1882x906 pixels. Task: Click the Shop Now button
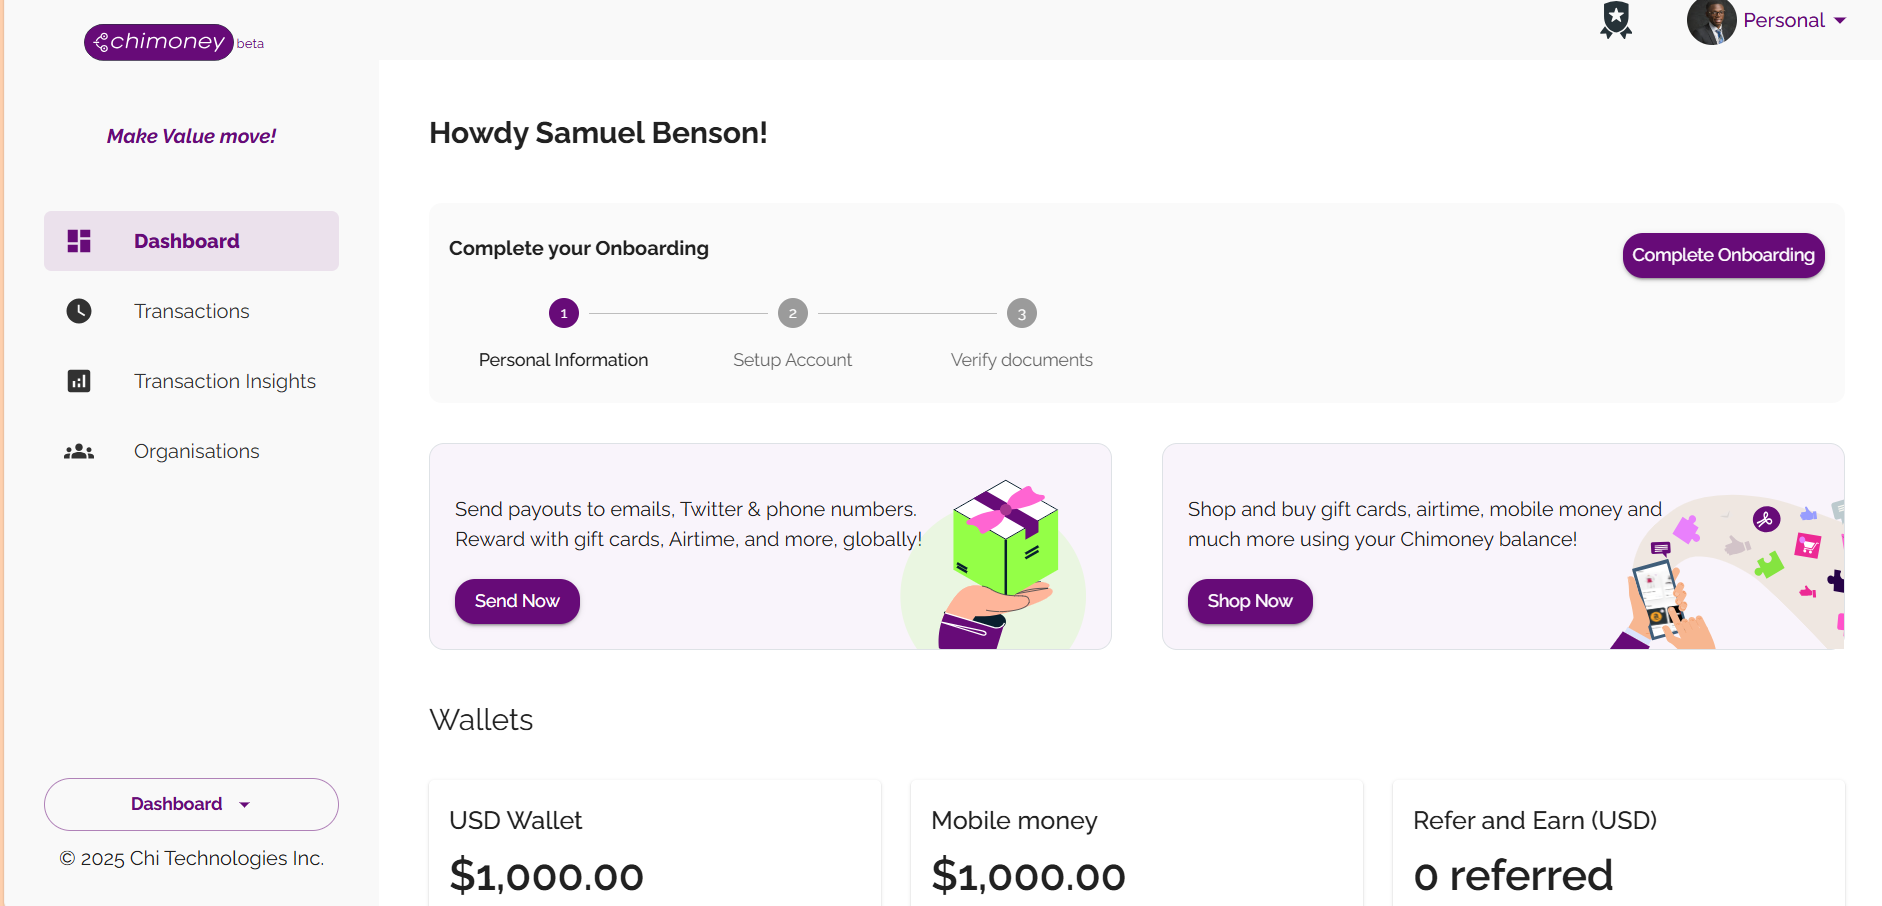click(x=1250, y=601)
